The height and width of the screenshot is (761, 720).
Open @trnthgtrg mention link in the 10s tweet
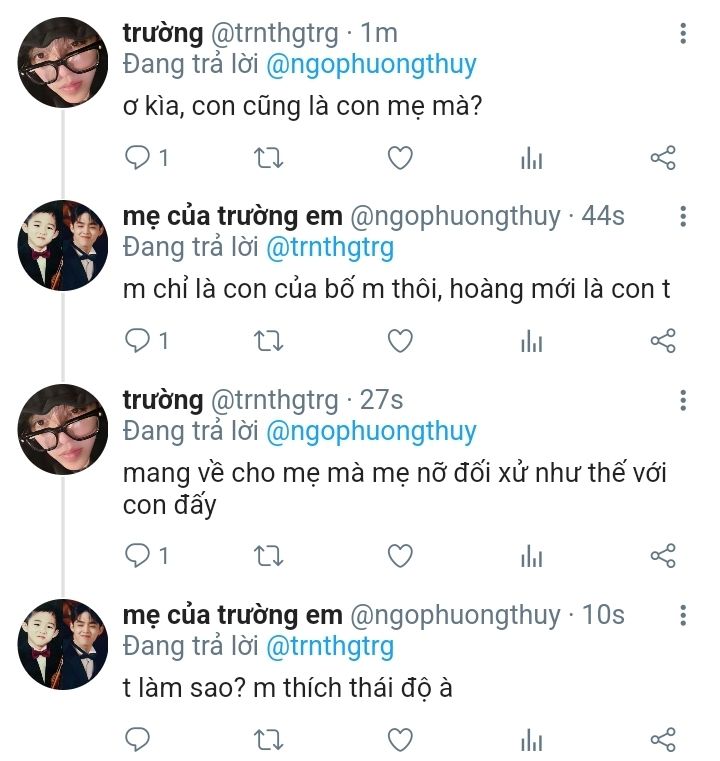330,647
